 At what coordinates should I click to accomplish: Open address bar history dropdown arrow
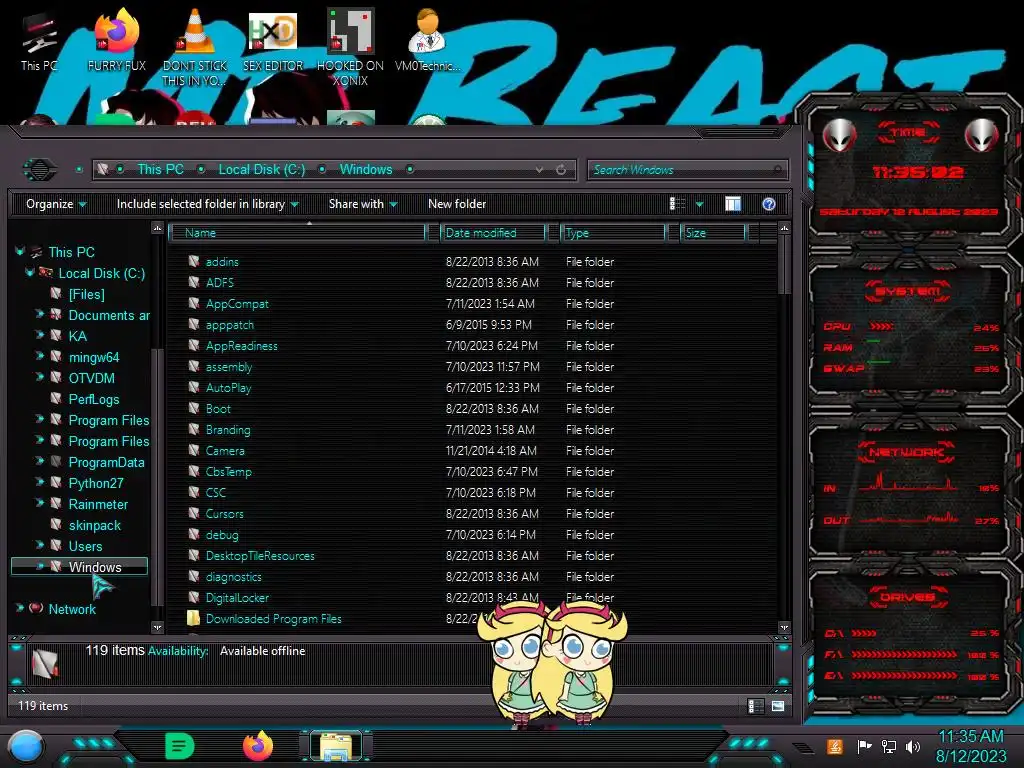pyautogui.click(x=539, y=170)
